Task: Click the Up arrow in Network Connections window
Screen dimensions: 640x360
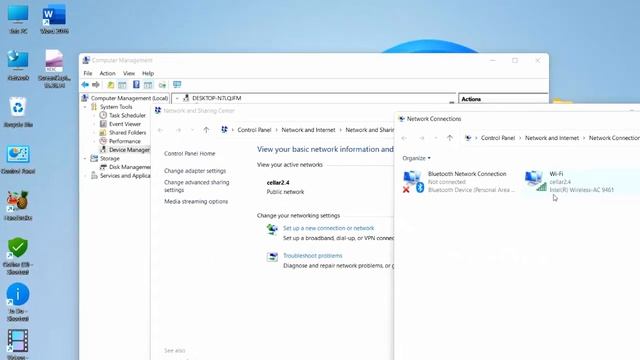Action: click(450, 138)
